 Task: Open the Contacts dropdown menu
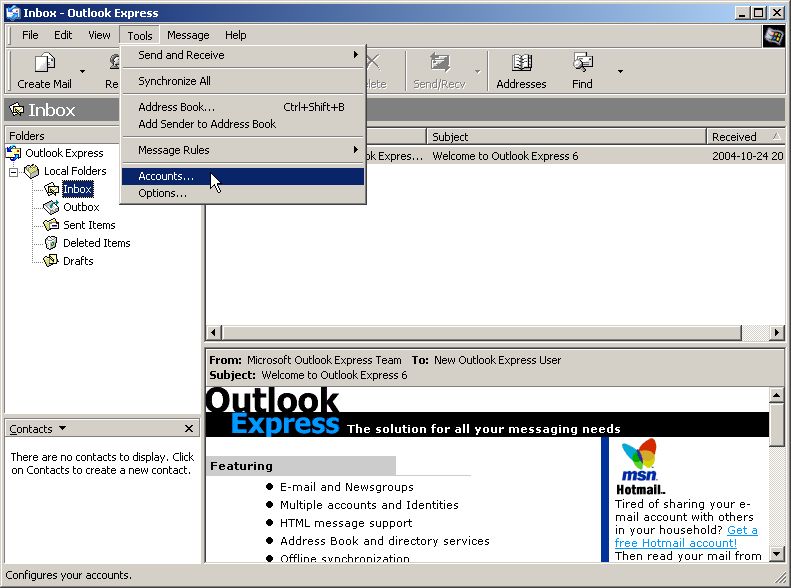[62, 428]
